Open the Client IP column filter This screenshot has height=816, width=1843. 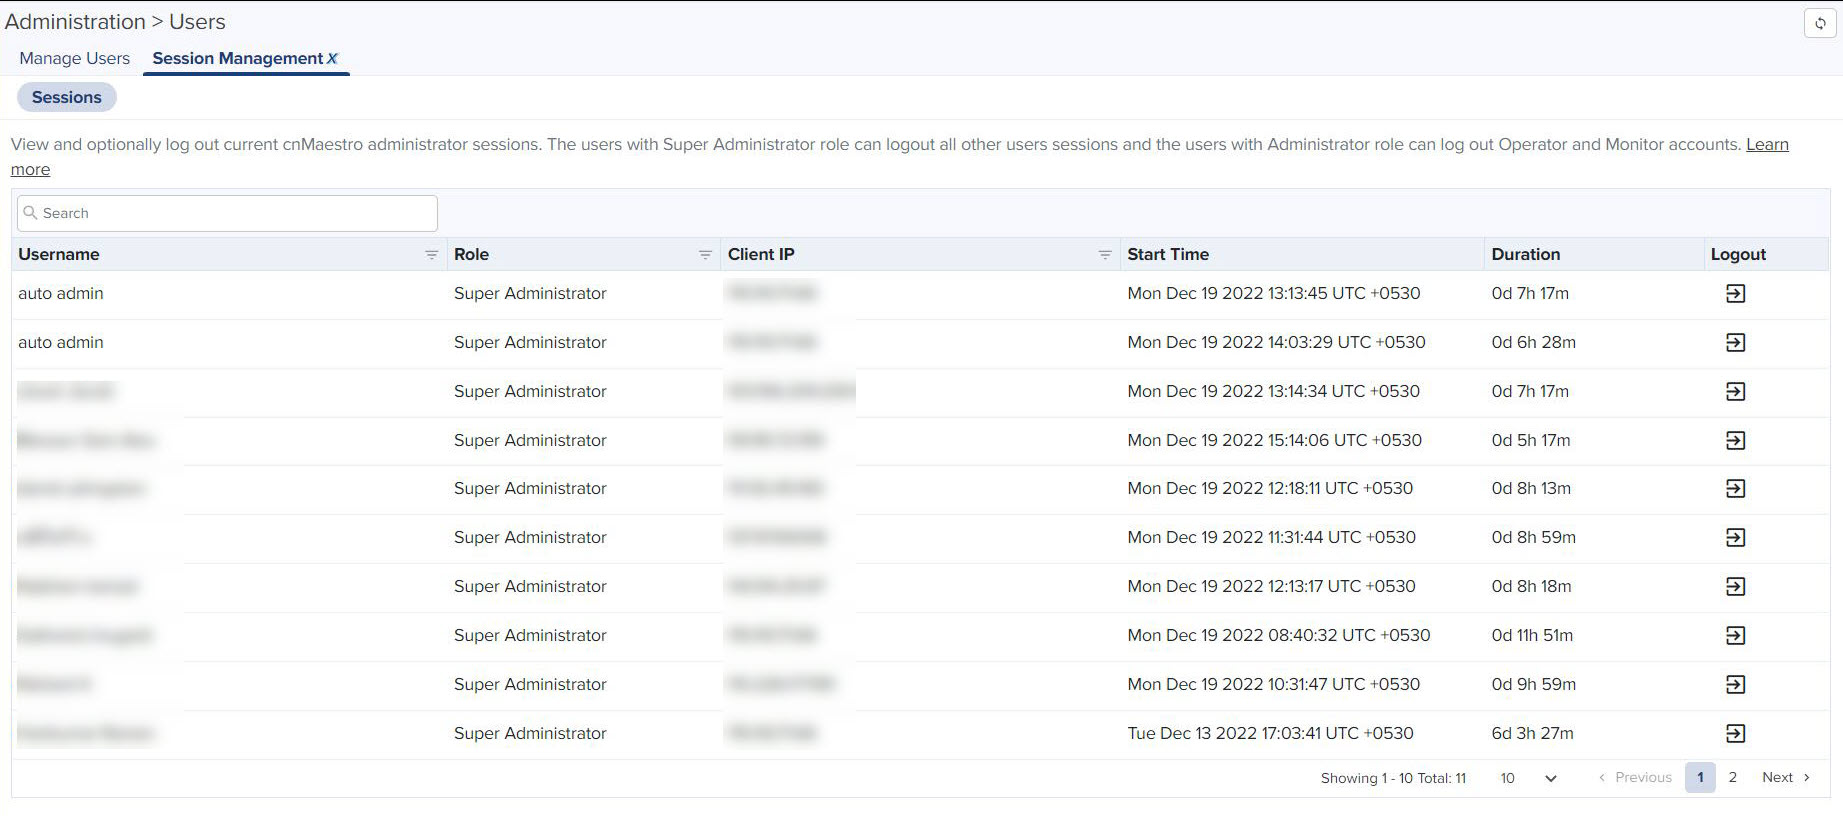pos(1105,255)
